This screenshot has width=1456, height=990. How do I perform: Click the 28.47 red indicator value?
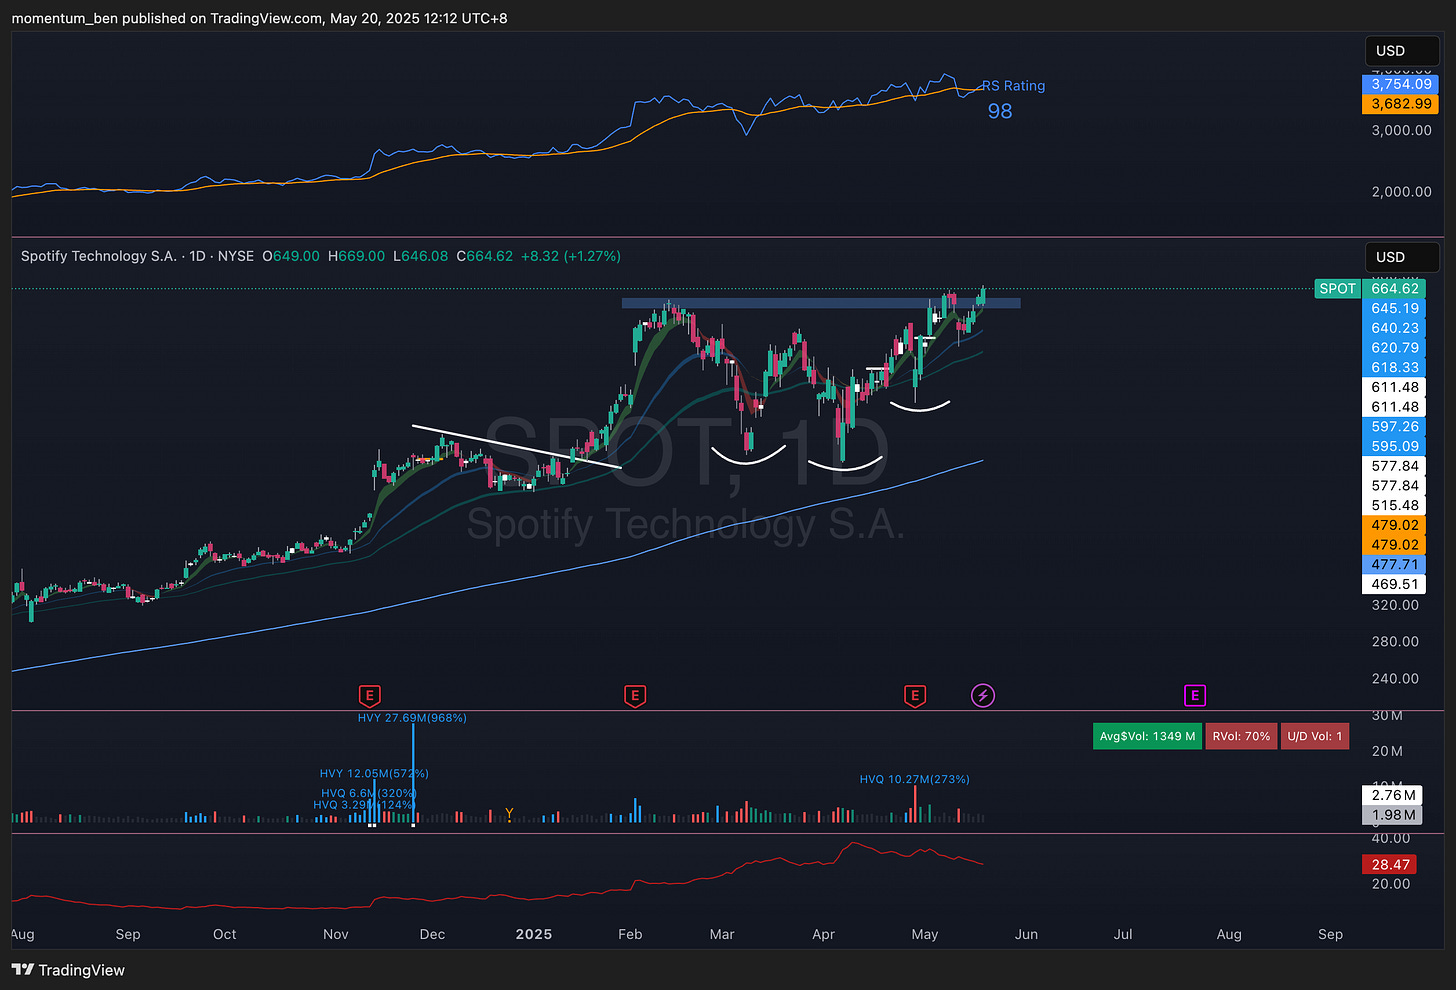click(1390, 865)
